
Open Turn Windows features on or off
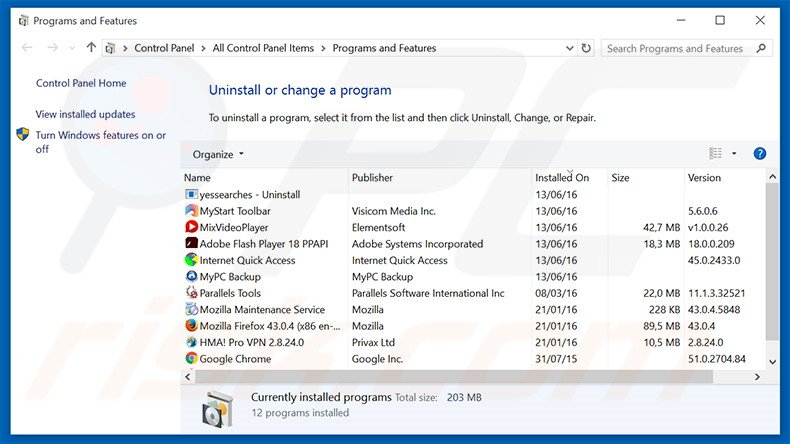[100, 142]
